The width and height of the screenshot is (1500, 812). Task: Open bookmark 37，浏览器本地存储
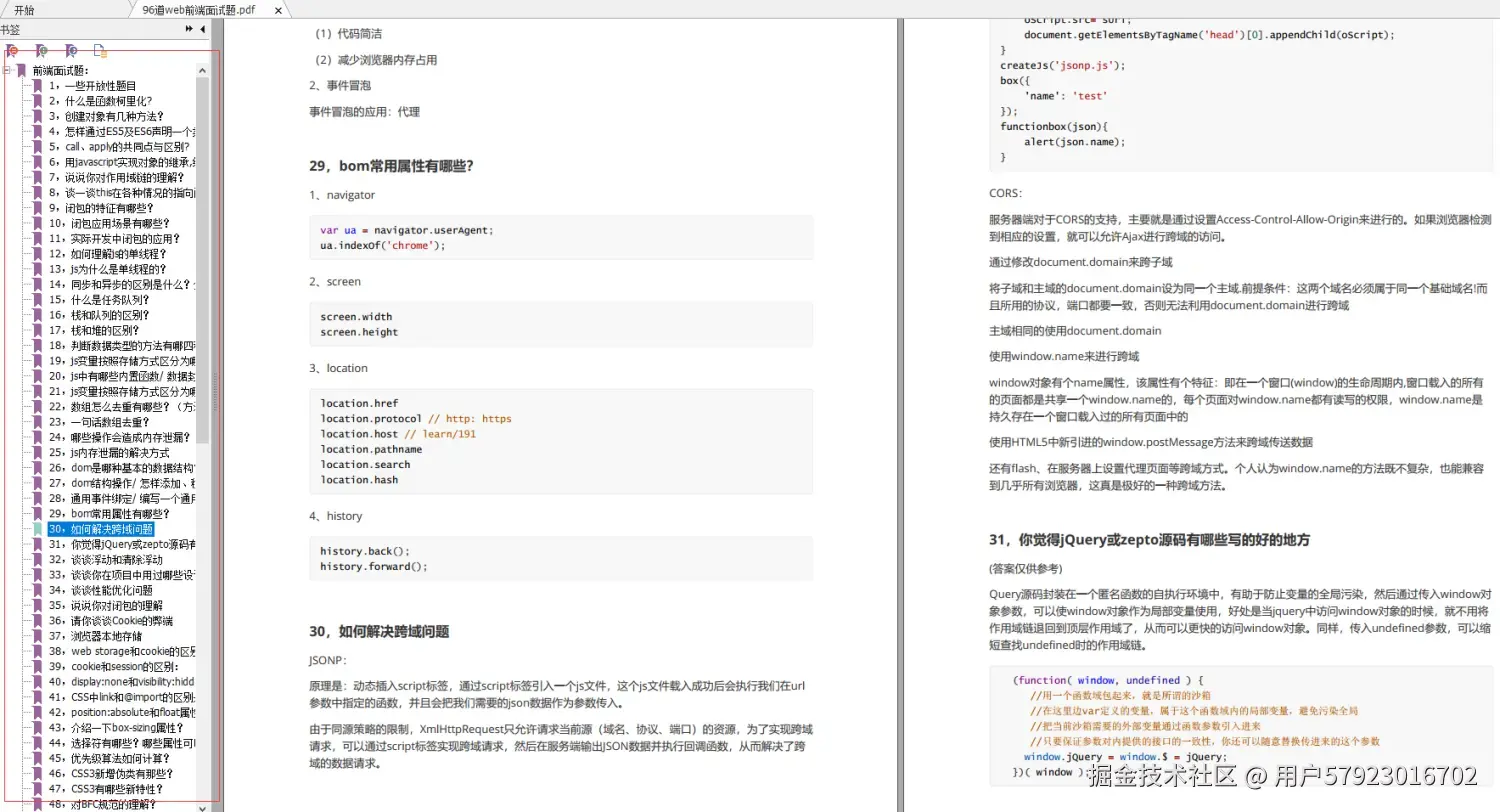click(x=95, y=636)
